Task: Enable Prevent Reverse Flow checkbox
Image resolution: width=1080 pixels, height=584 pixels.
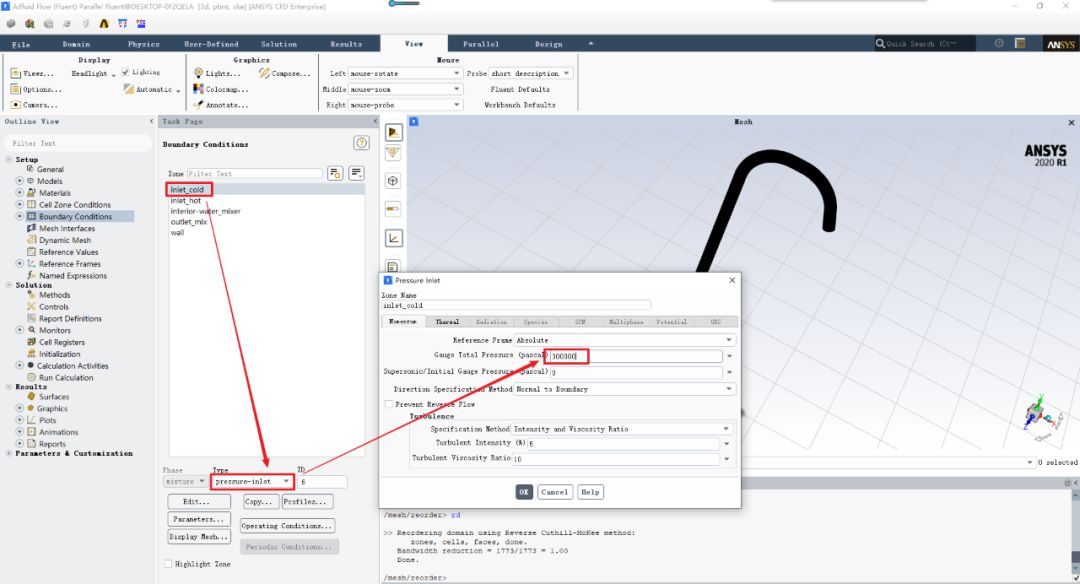Action: (388, 404)
